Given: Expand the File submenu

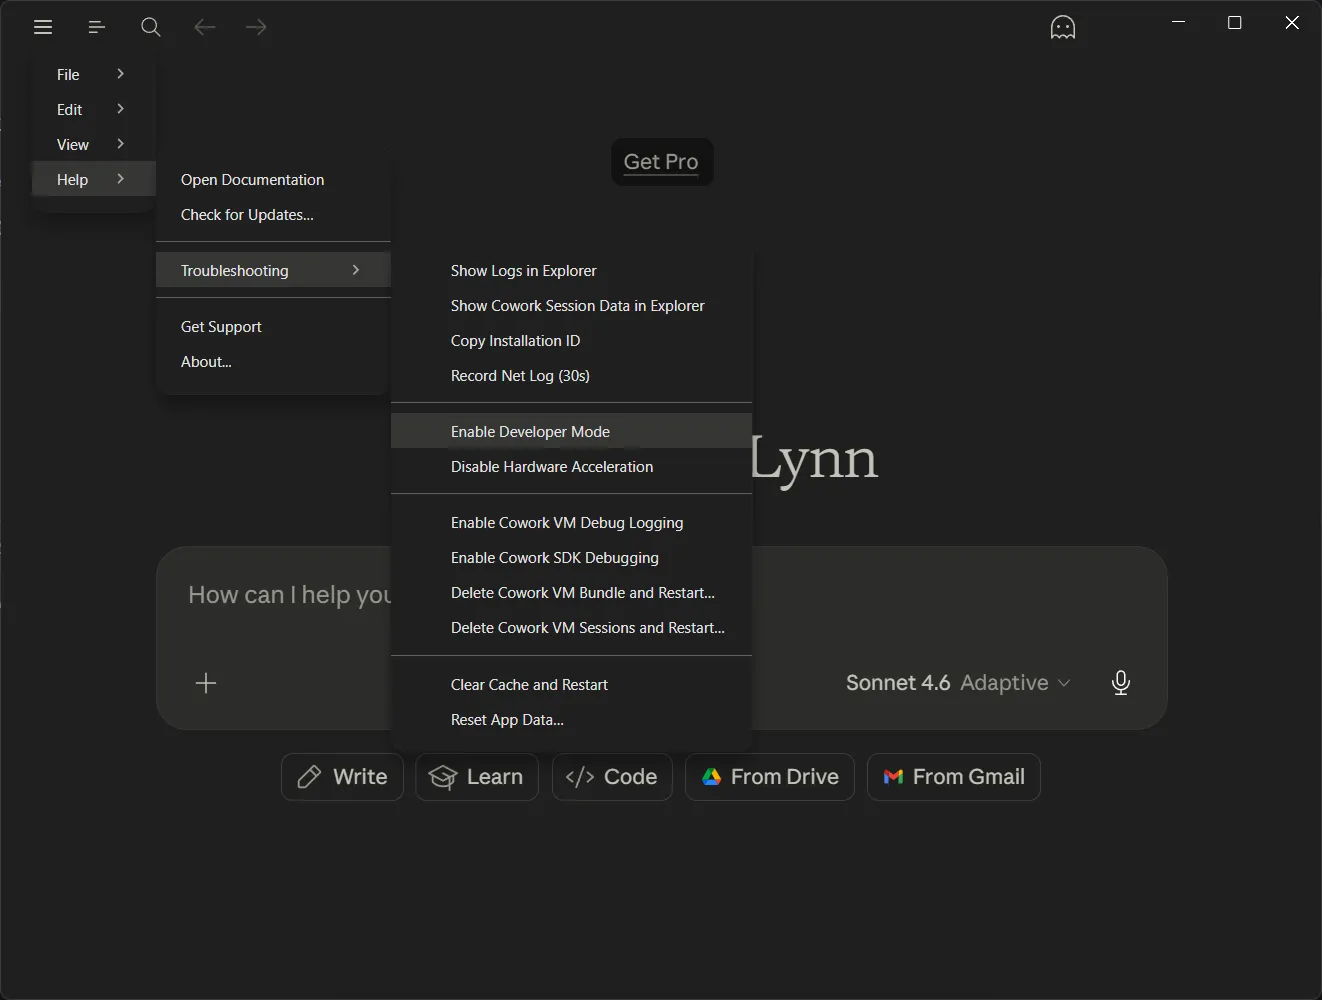Looking at the screenshot, I should coord(93,74).
